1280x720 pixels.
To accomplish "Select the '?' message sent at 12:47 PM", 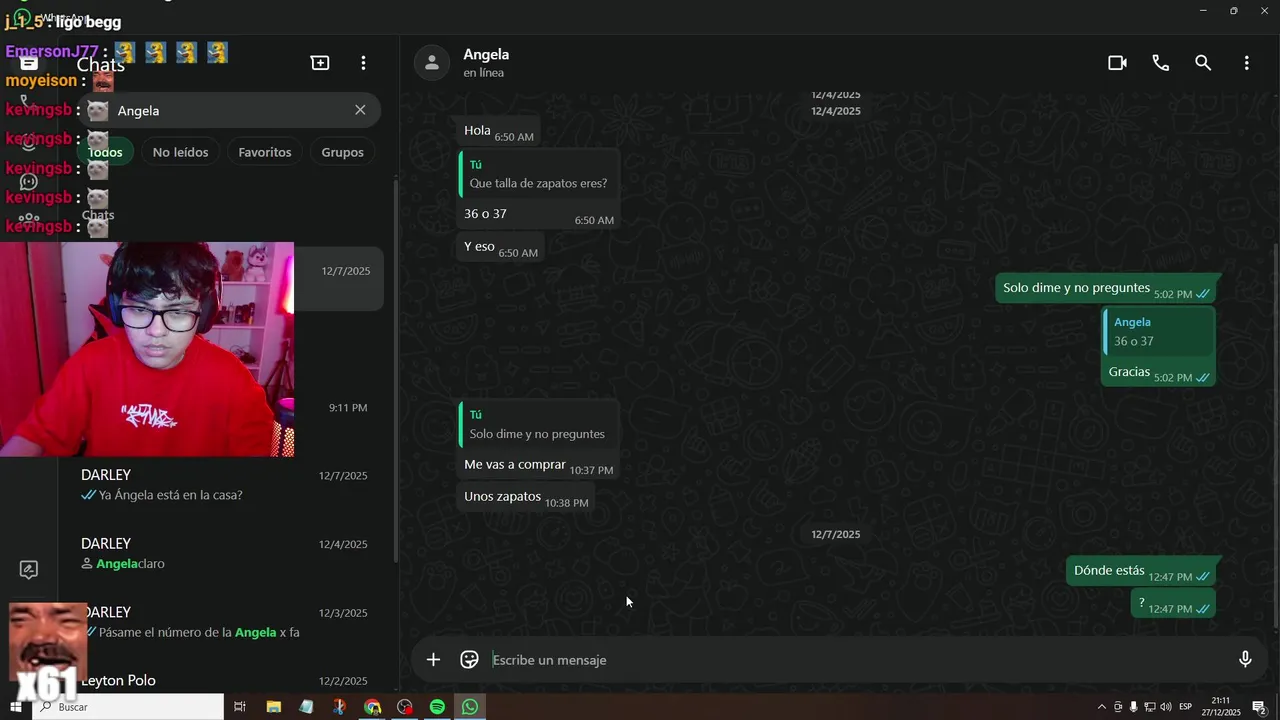I will pyautogui.click(x=1175, y=603).
